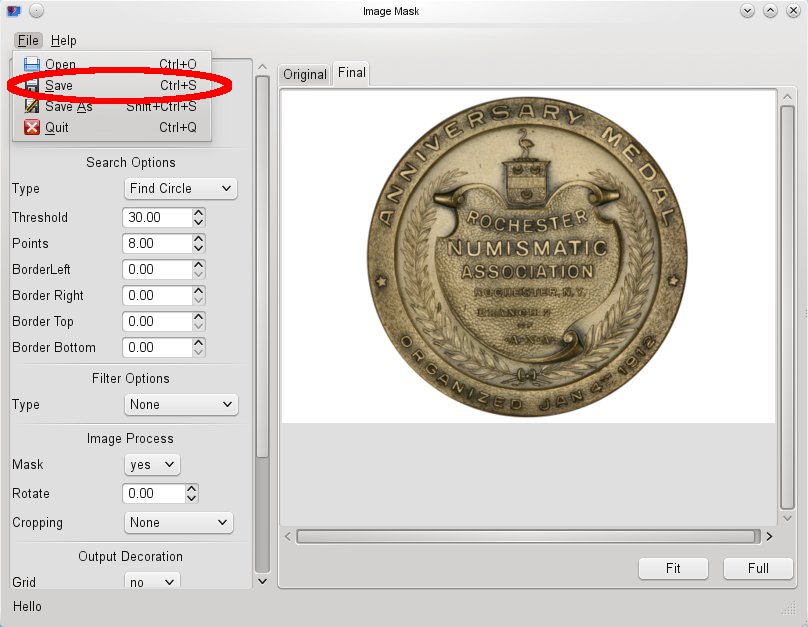Click the round window menu button in title bar
The width and height of the screenshot is (808, 627).
pos(36,10)
